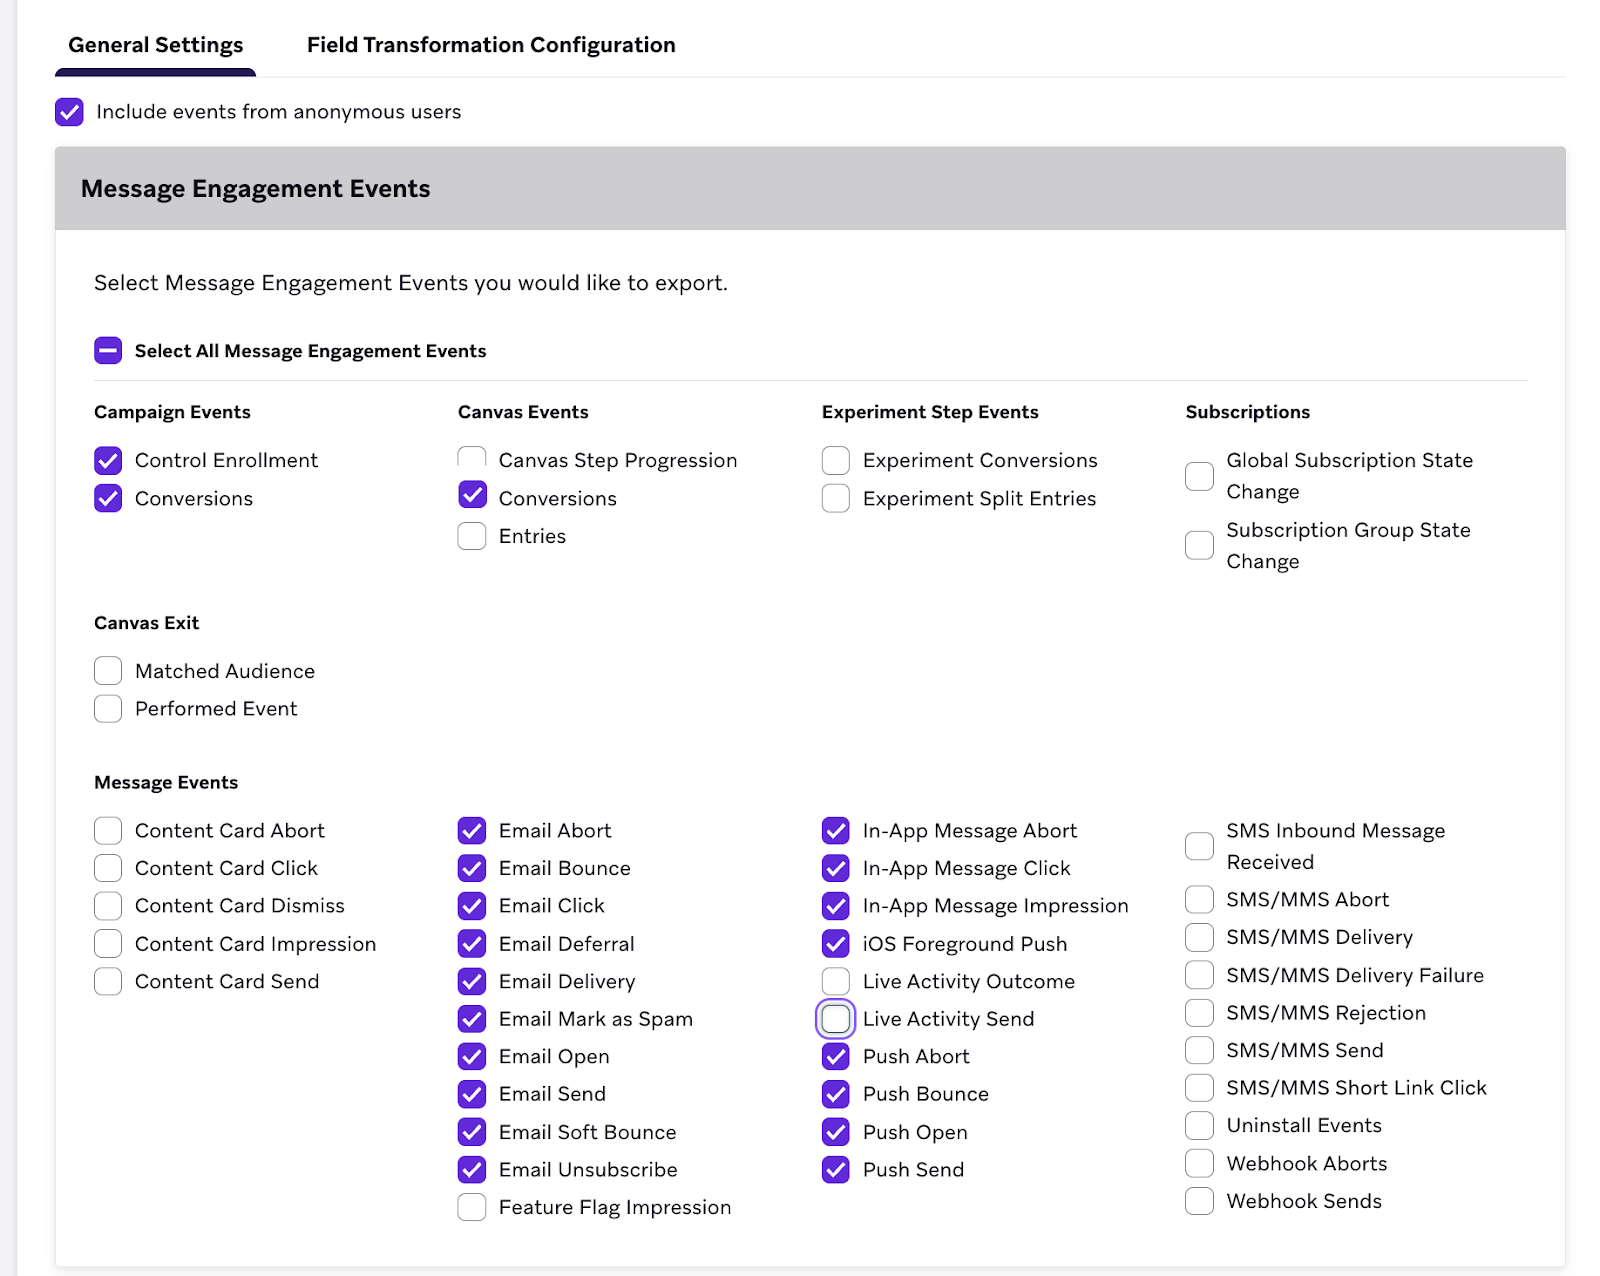Disable the iOS Foreground Push checkbox

[x=836, y=944]
